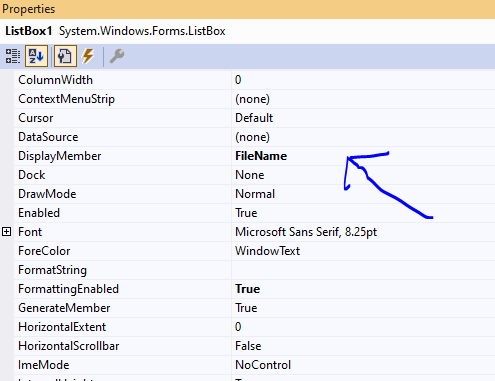The width and height of the screenshot is (495, 381).
Task: Open Events lightning bolt icon
Action: [88, 56]
